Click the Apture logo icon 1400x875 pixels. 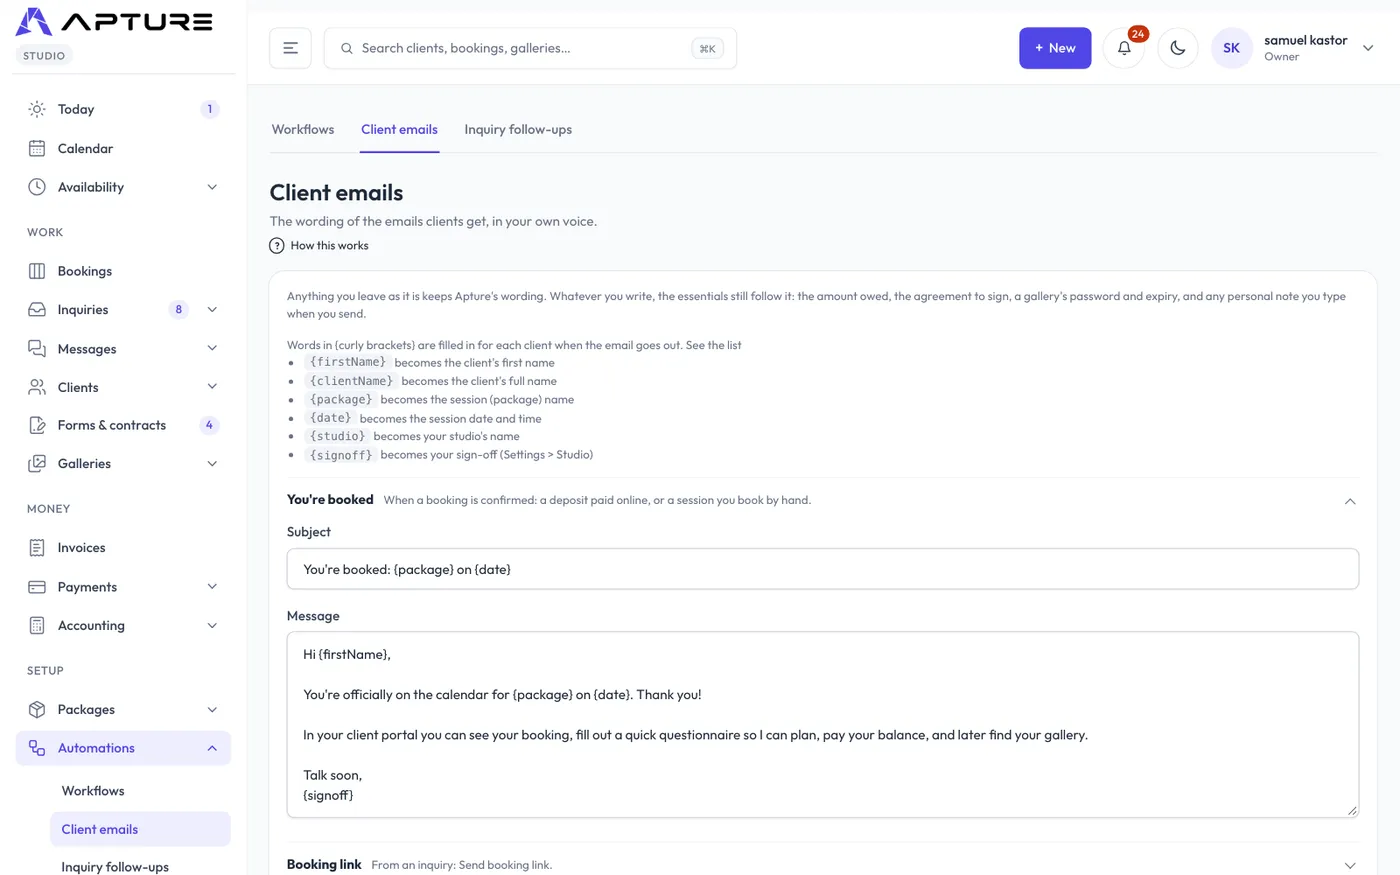coord(34,22)
